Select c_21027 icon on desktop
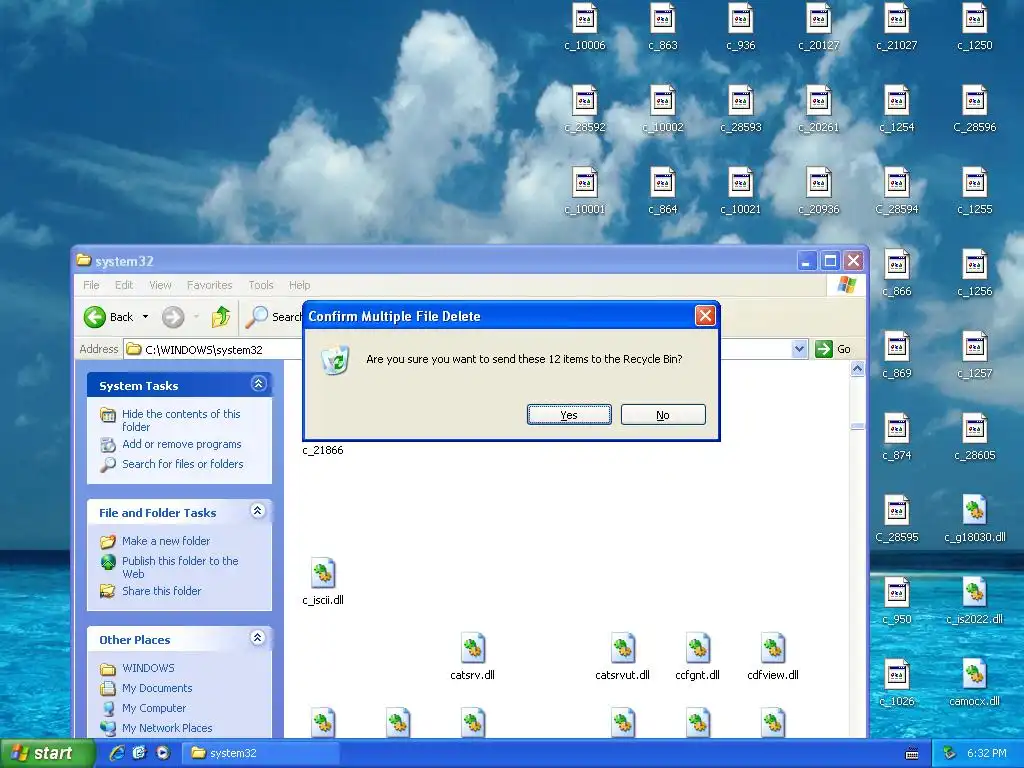 897,19
